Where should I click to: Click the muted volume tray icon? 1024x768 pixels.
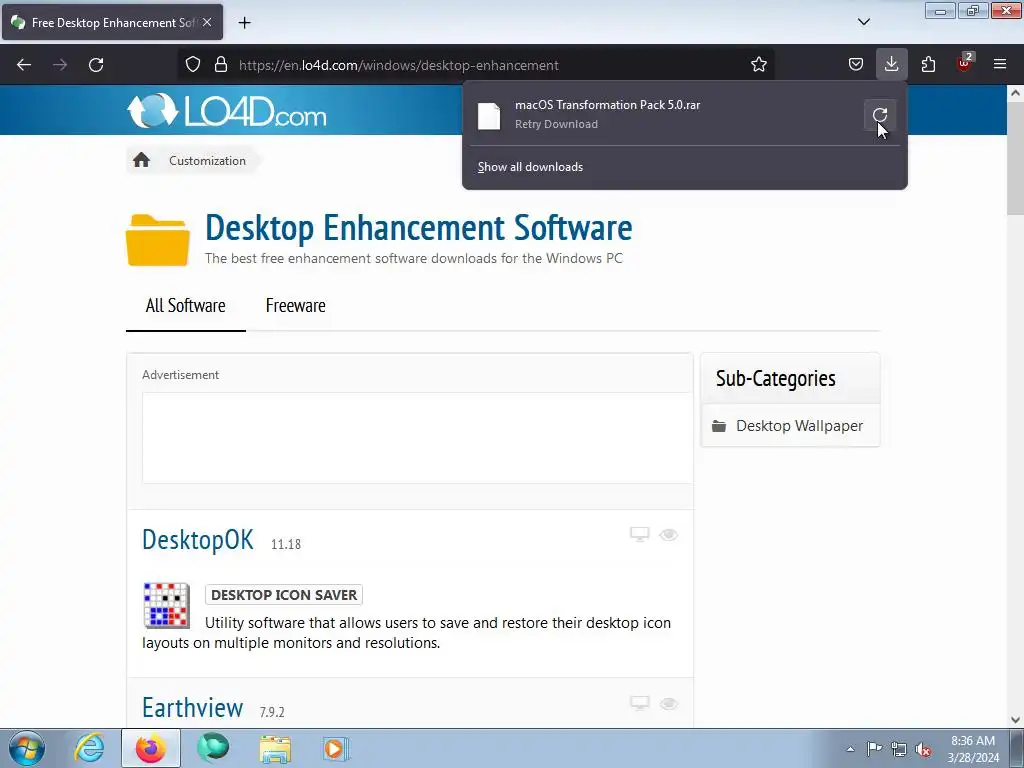(923, 750)
